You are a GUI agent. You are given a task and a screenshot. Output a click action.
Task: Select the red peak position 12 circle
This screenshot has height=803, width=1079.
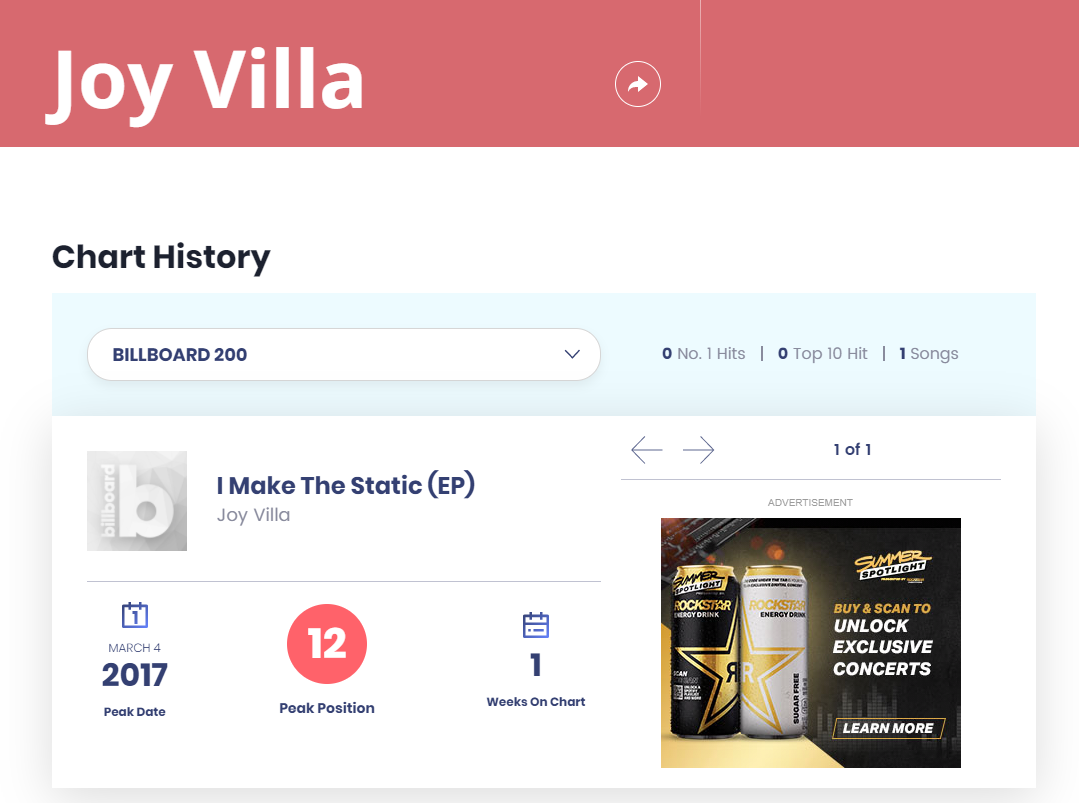(327, 645)
